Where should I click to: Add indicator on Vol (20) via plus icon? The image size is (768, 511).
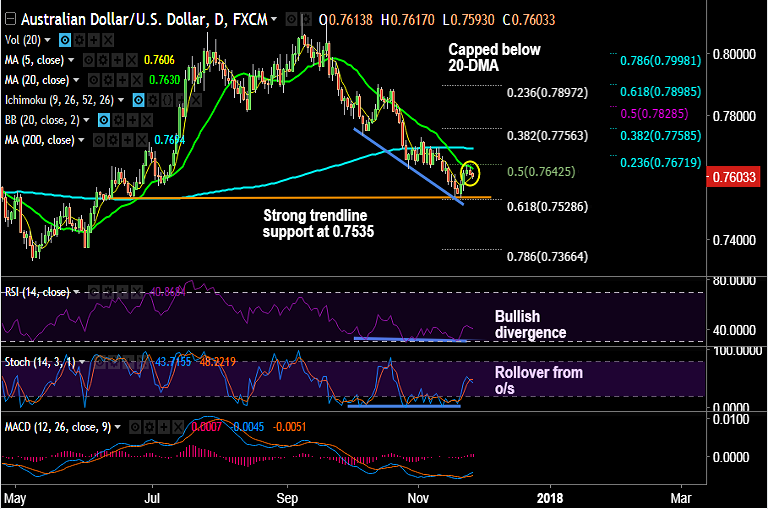(93, 40)
